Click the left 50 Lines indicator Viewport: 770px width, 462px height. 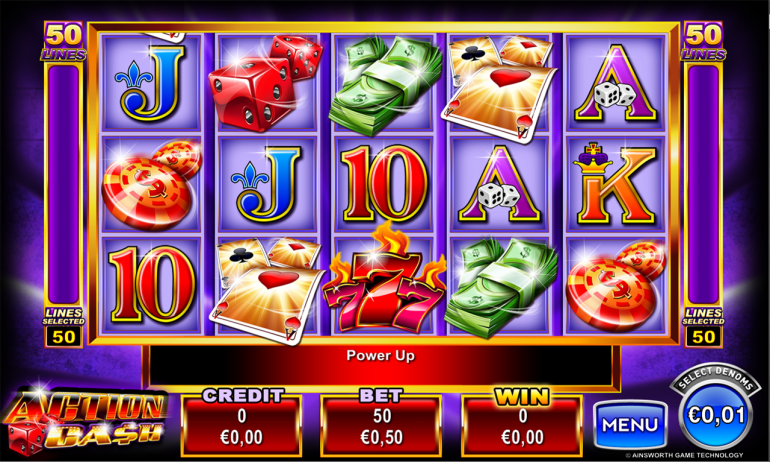63,41
